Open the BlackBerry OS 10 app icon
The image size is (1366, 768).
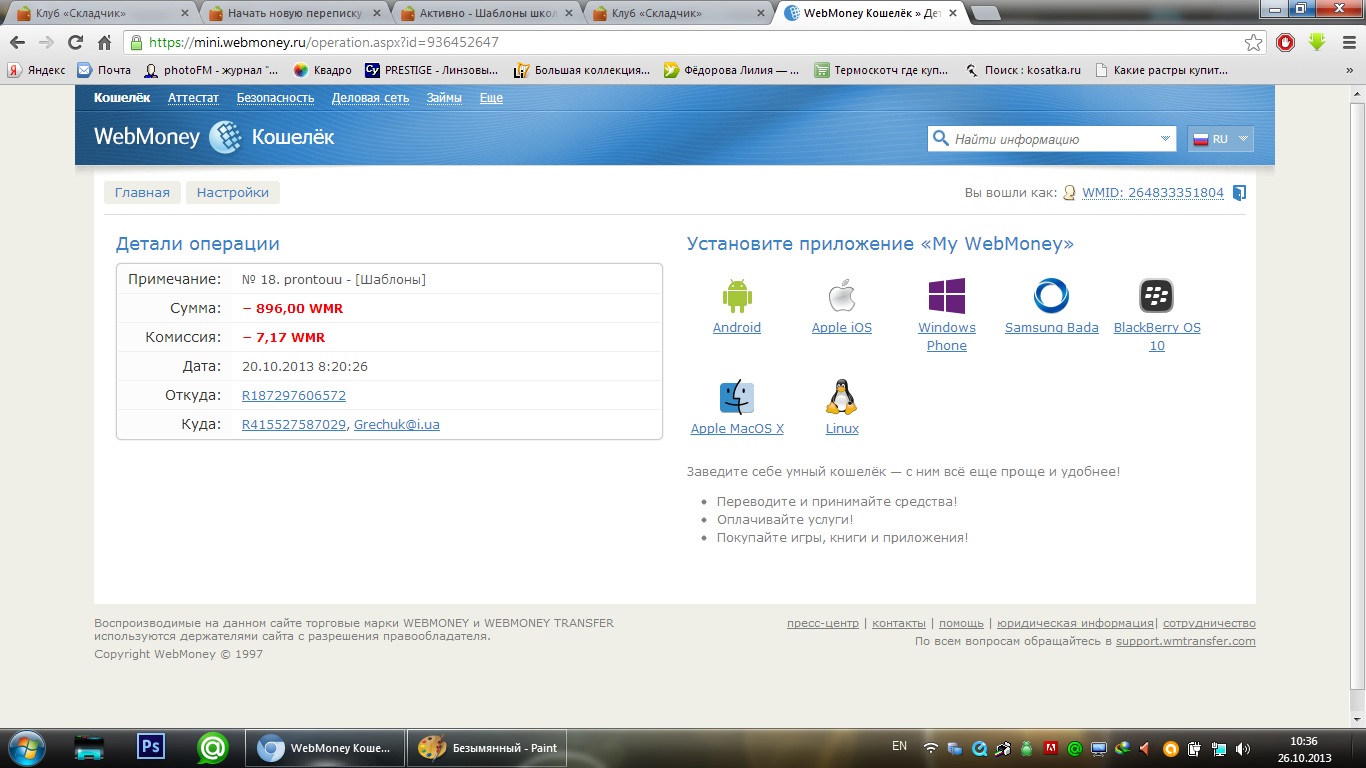click(x=1156, y=296)
